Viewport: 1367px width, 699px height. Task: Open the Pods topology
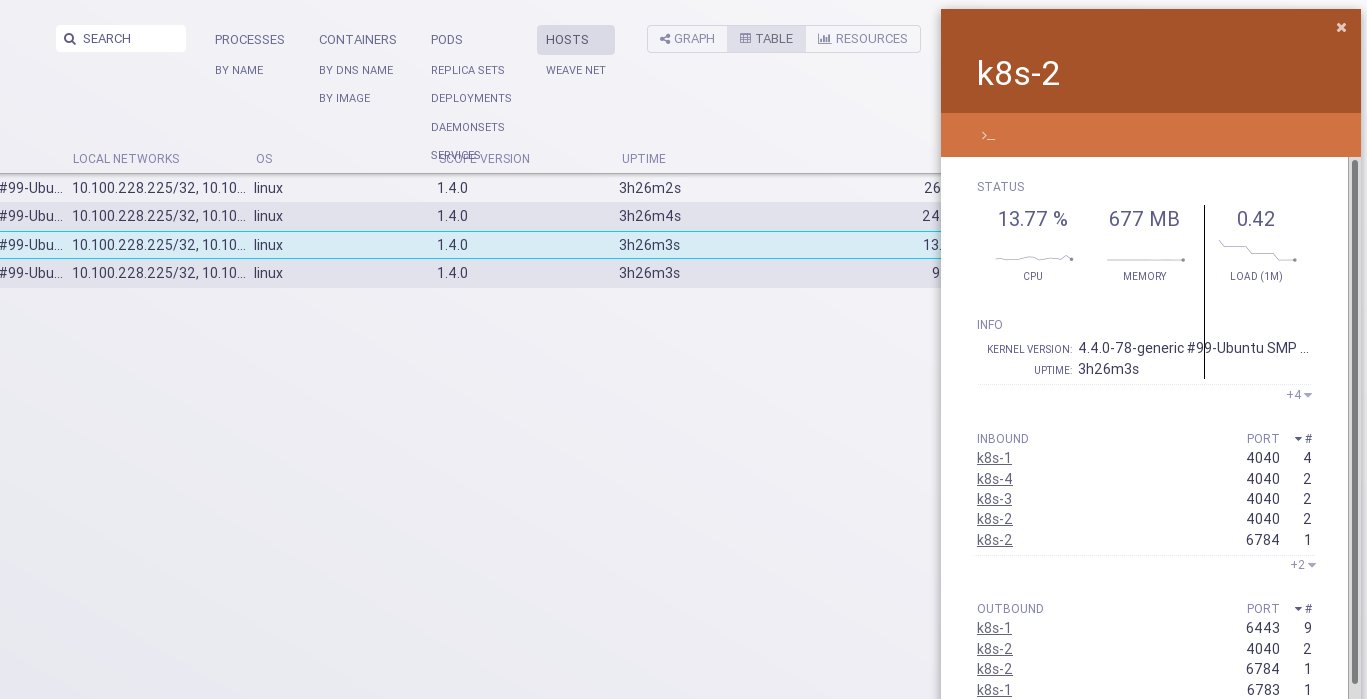coord(447,40)
